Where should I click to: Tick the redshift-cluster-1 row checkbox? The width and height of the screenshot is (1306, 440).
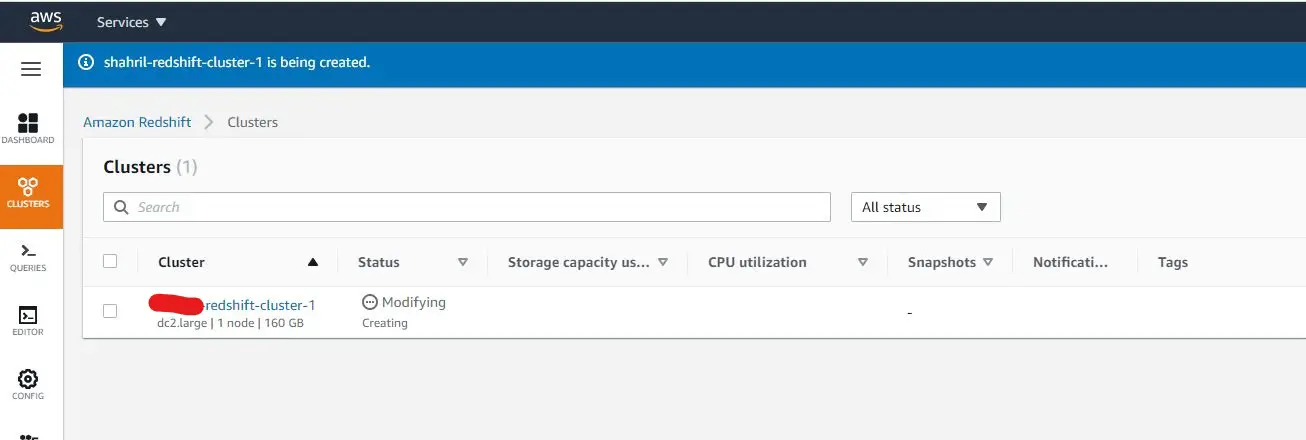pyautogui.click(x=110, y=311)
